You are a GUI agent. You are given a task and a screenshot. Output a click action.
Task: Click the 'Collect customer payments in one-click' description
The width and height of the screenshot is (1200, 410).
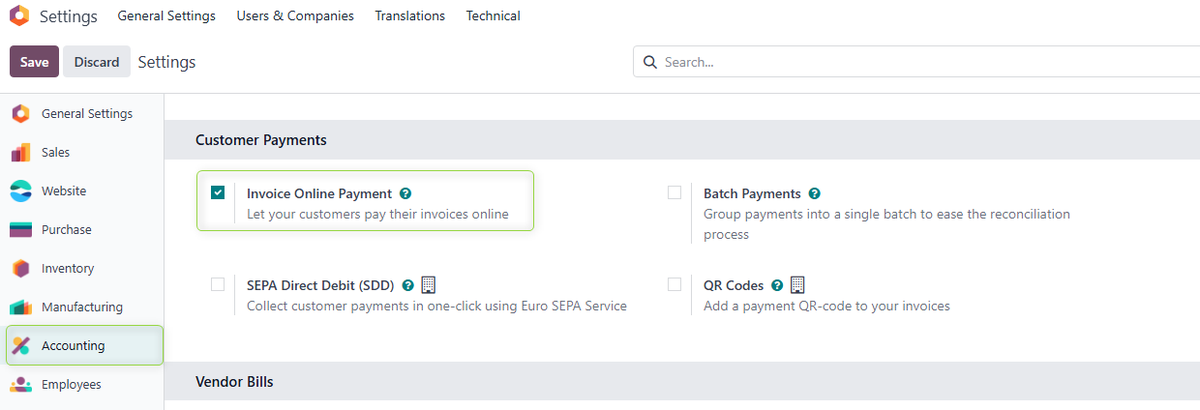437,306
